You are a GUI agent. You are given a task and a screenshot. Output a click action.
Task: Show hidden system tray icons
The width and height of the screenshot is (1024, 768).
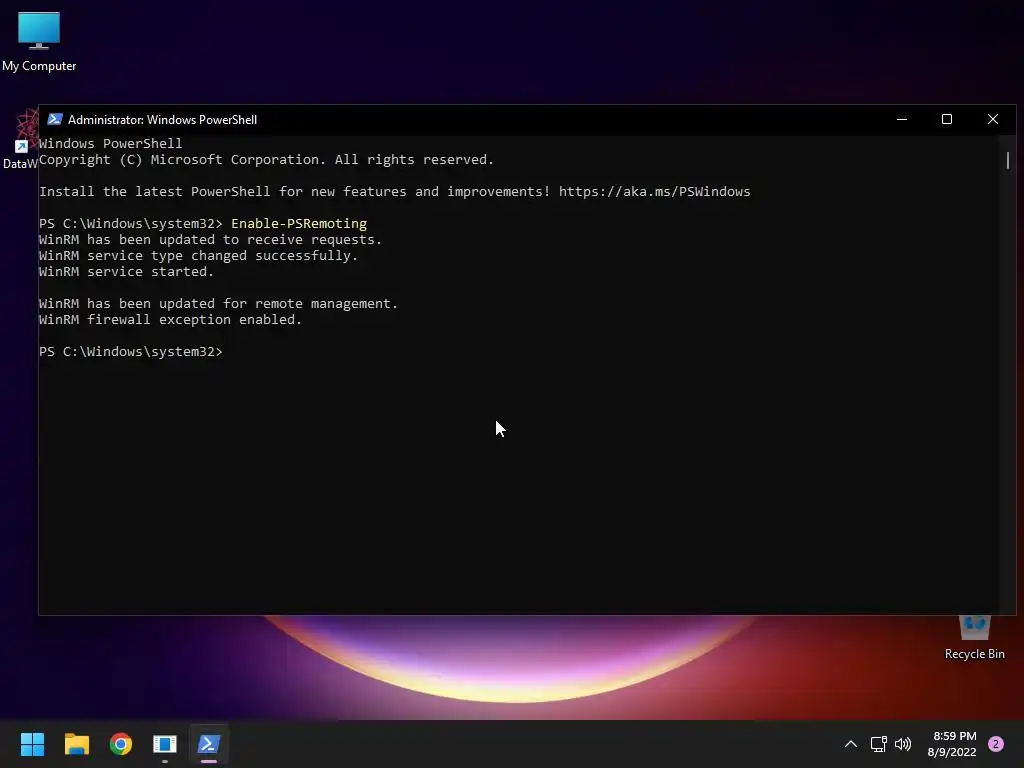point(851,744)
